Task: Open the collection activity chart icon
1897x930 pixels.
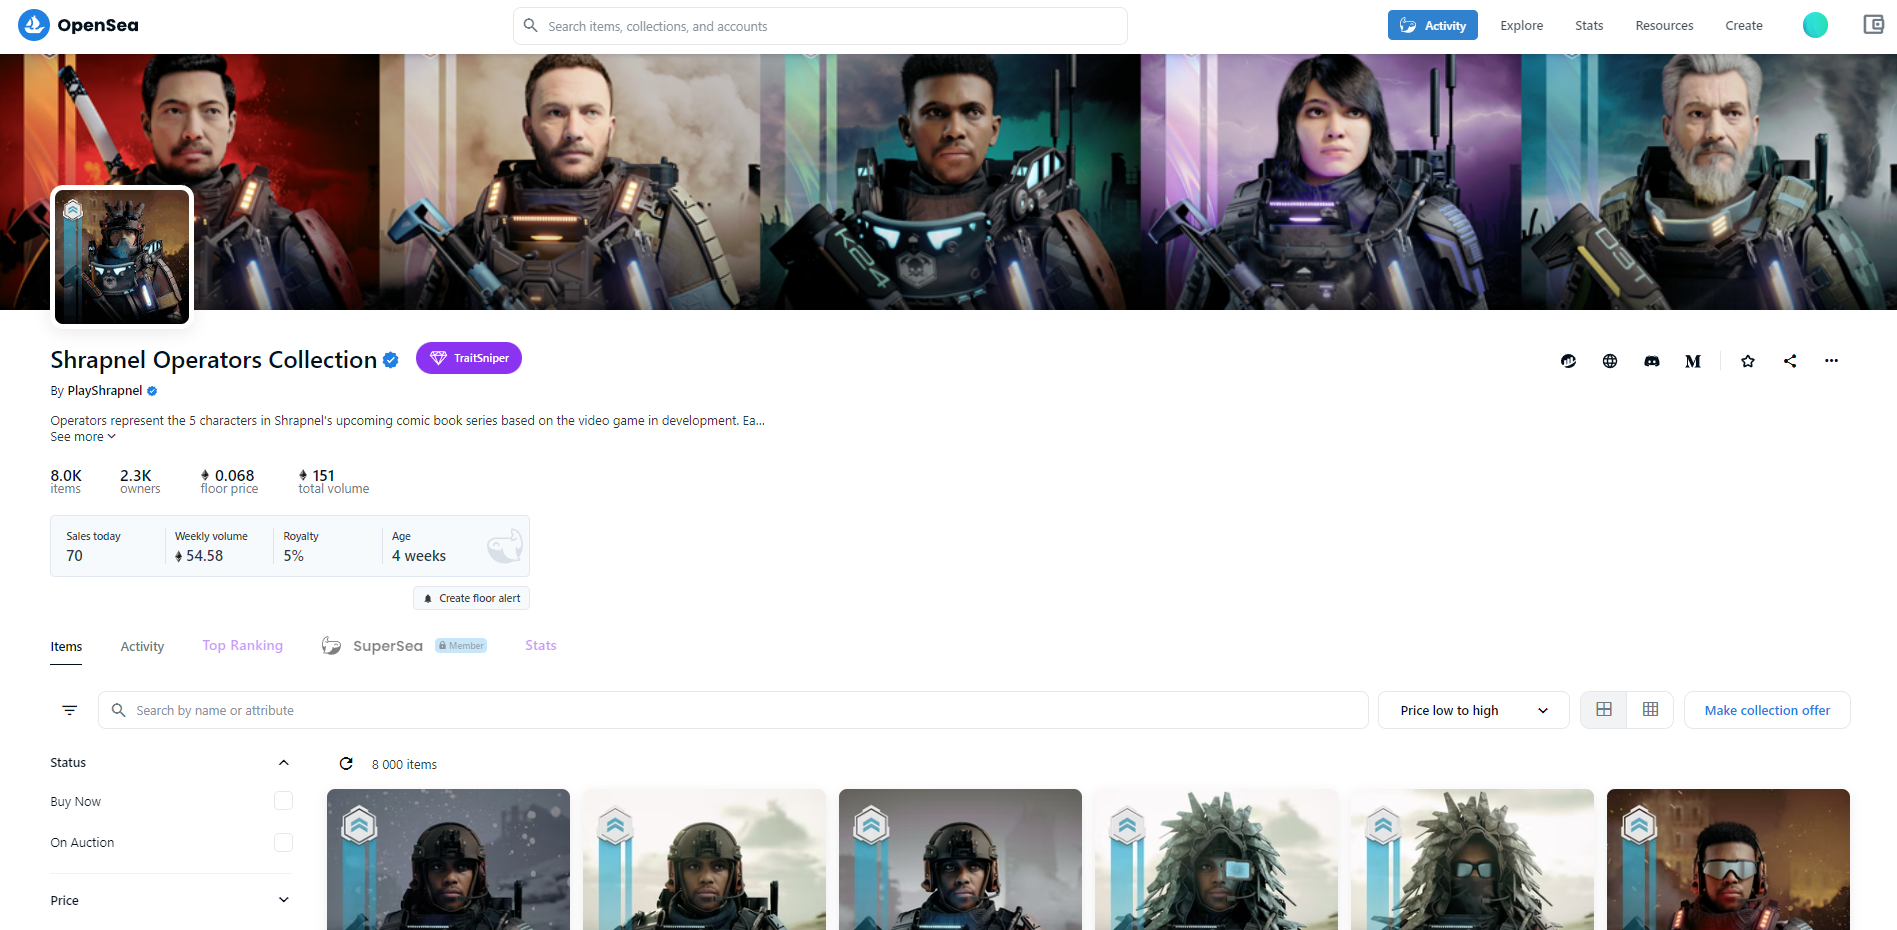Action: click(x=1568, y=361)
